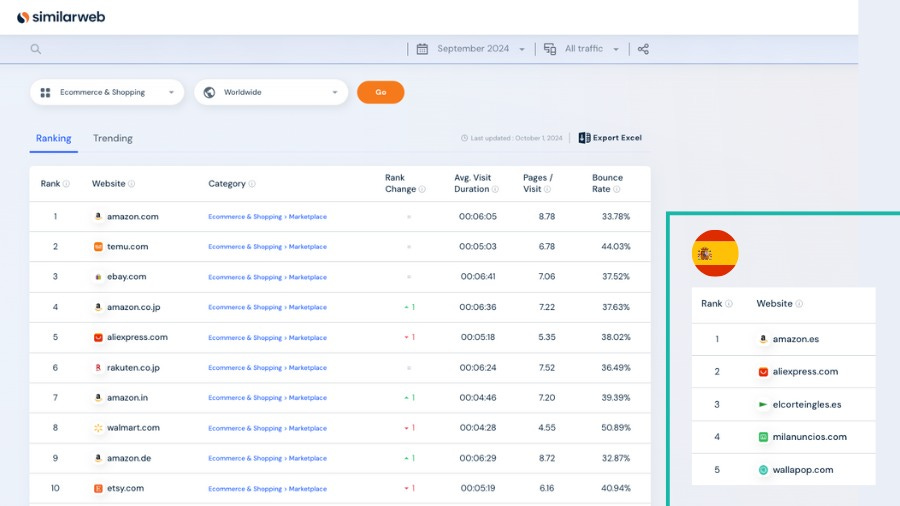Image resolution: width=900 pixels, height=506 pixels.
Task: Open milanuncios.com in the Spain ranking
Action: 809,437
